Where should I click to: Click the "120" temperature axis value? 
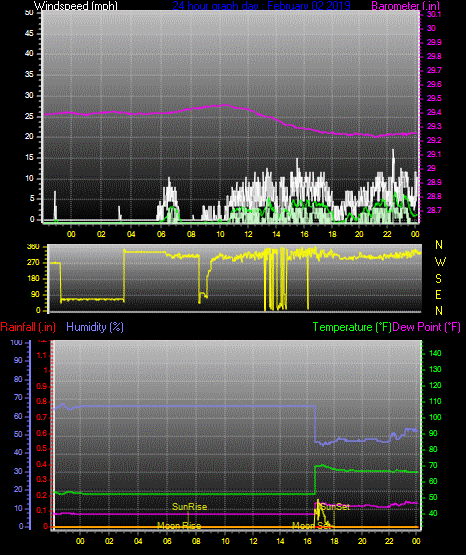[x=435, y=385]
